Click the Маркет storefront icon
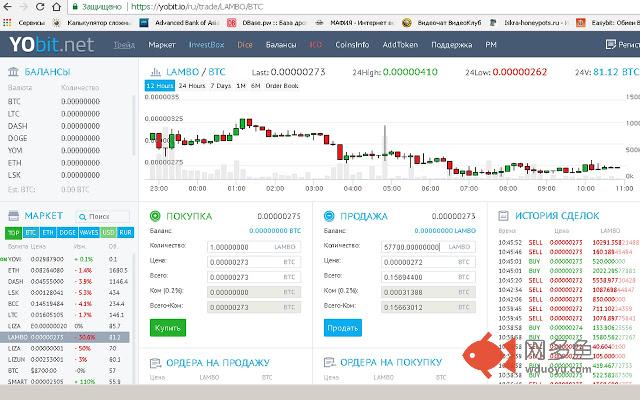This screenshot has width=640, height=400. (x=13, y=216)
